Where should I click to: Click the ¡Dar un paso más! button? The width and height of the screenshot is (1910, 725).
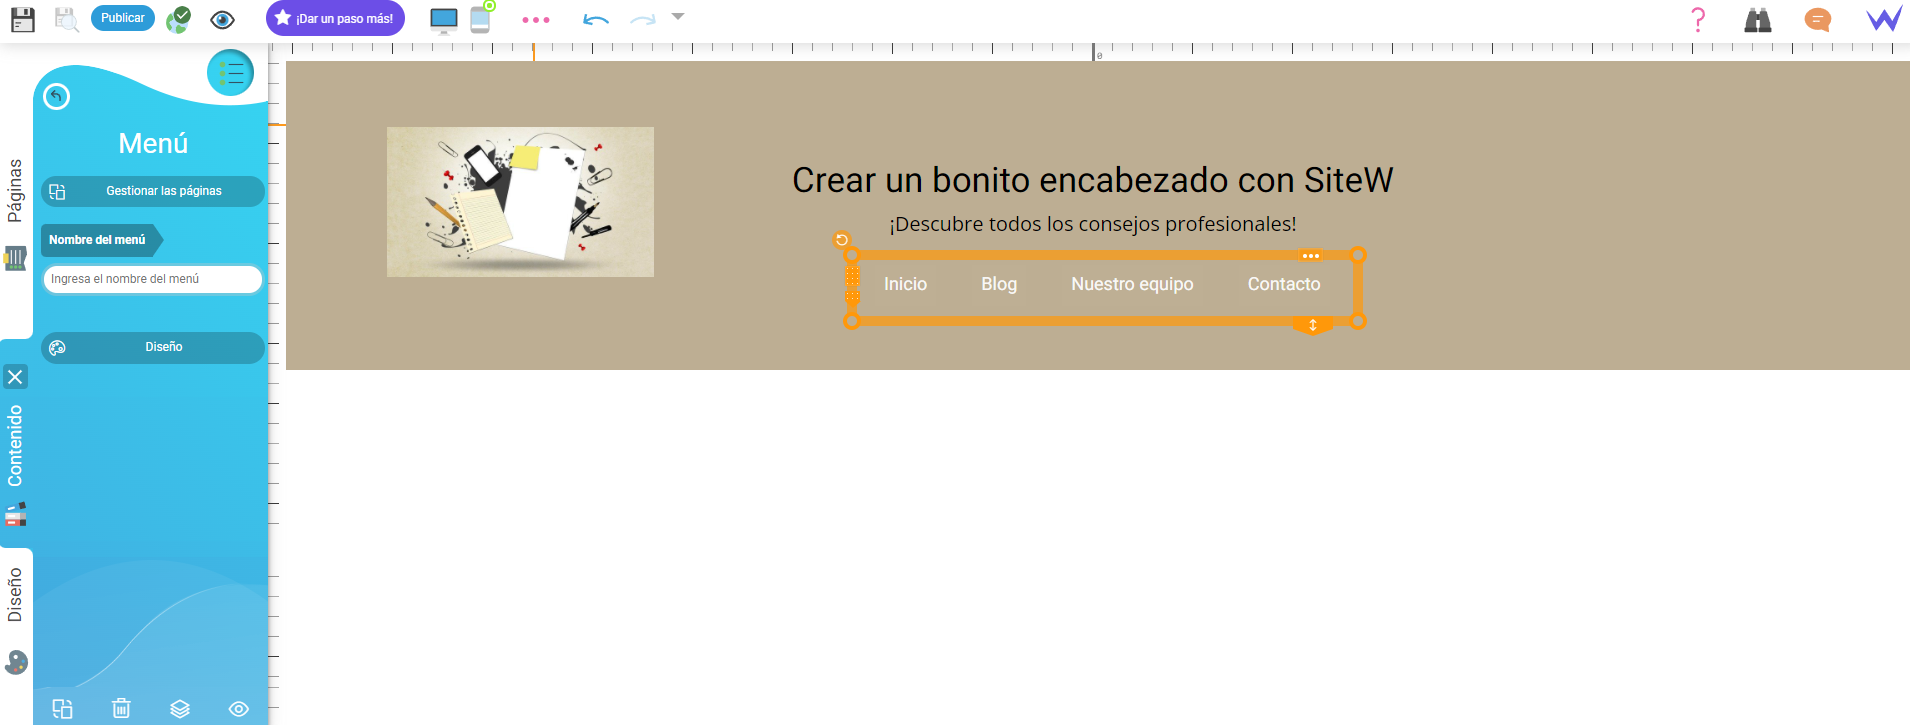[x=335, y=18]
